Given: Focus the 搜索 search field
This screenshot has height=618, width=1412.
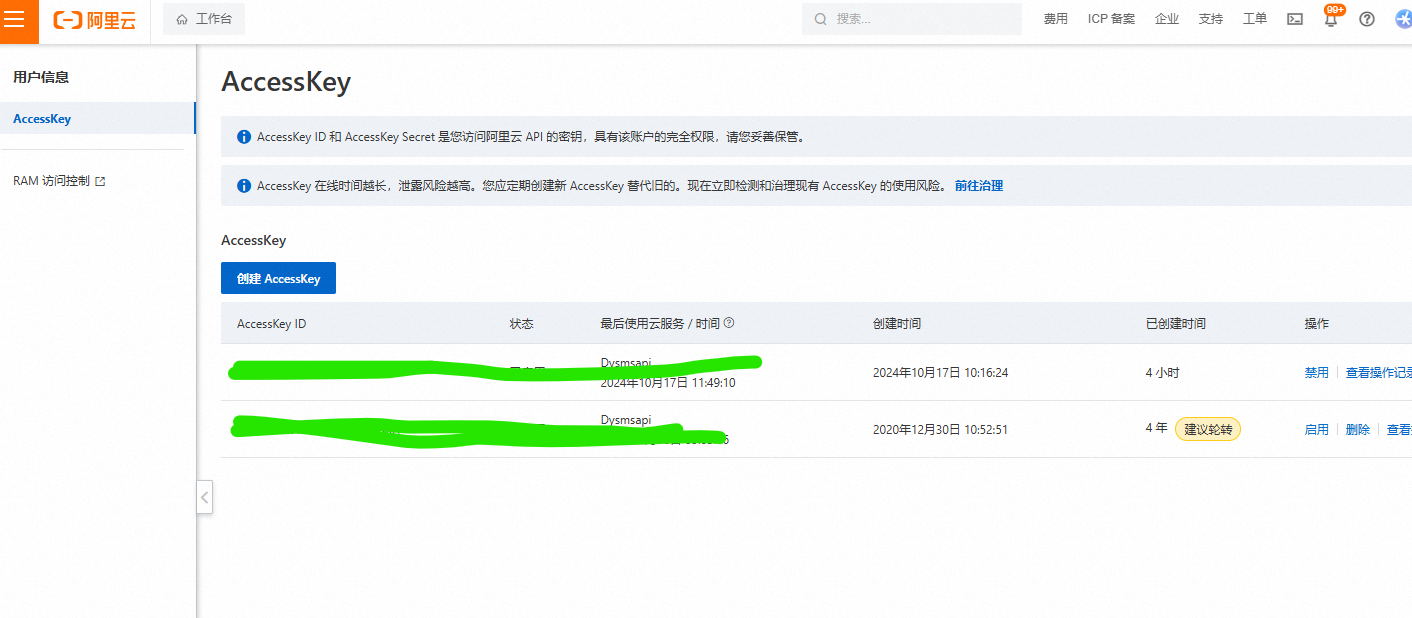Looking at the screenshot, I should (911, 19).
